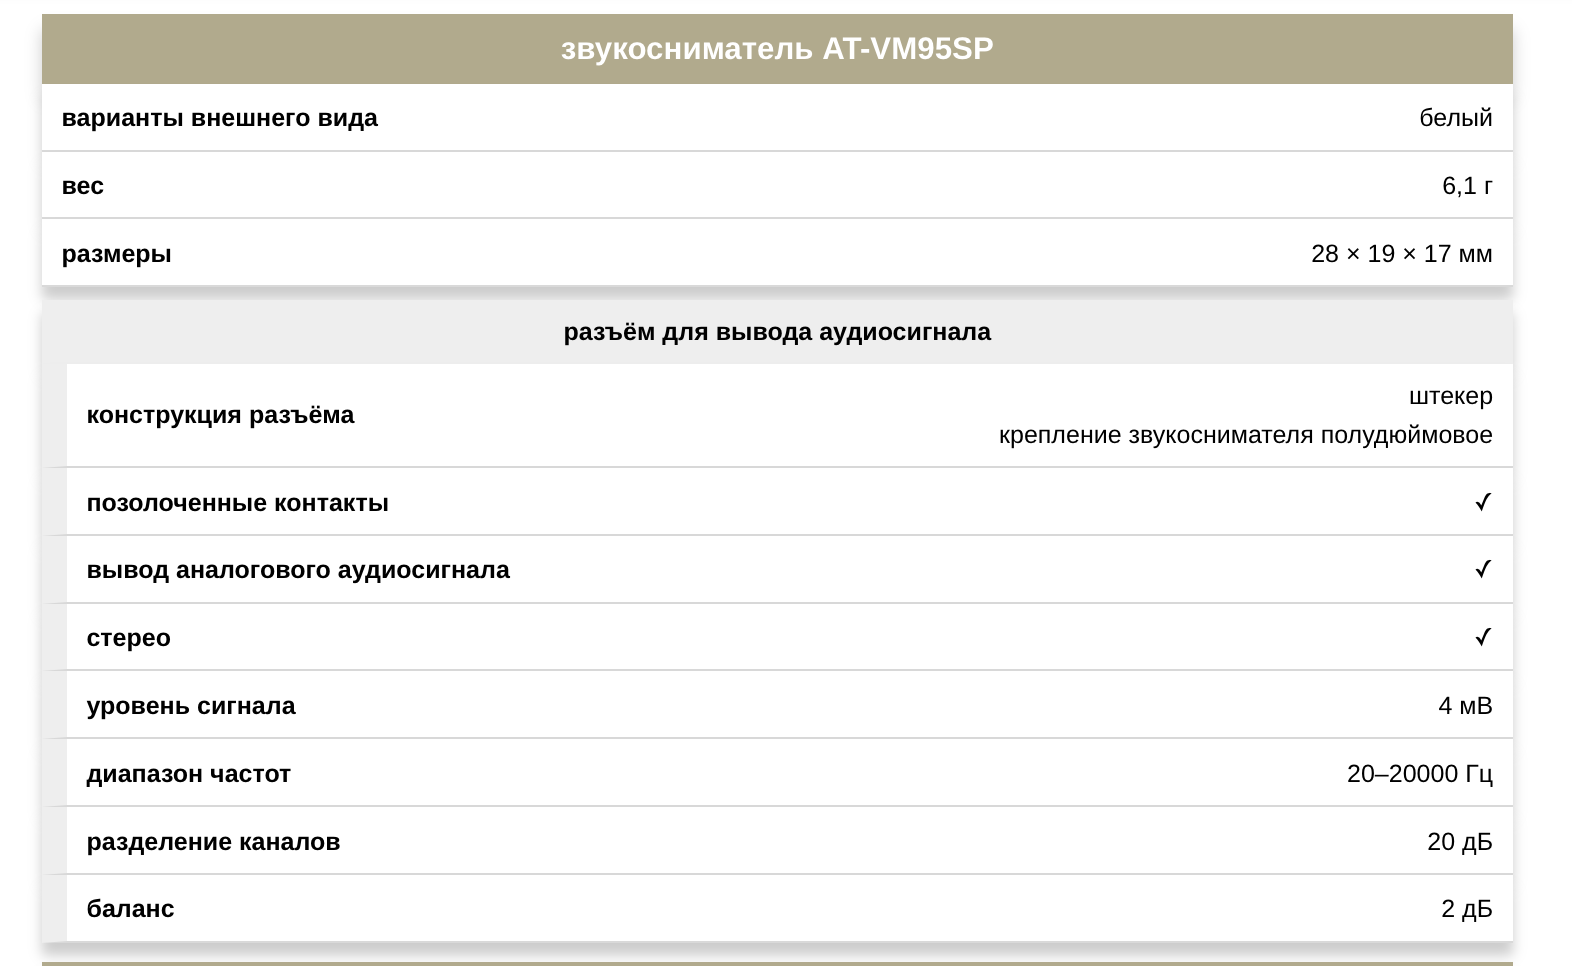Click the header 'звукосниматель AT-VM95SP'
This screenshot has height=966, width=1572.
(777, 49)
